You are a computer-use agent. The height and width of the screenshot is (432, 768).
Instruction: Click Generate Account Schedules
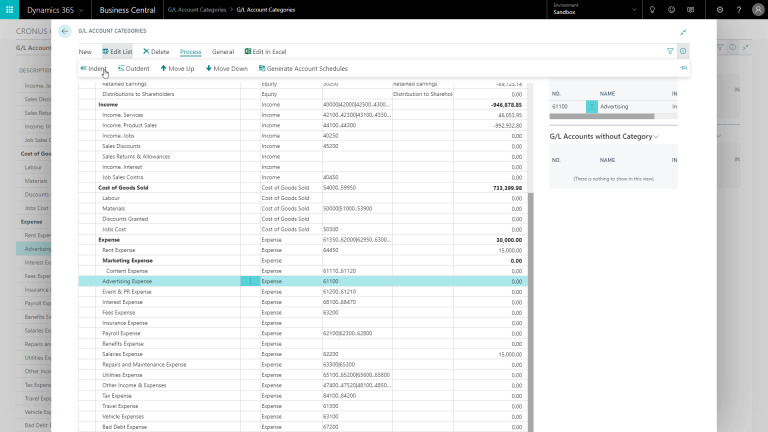303,69
